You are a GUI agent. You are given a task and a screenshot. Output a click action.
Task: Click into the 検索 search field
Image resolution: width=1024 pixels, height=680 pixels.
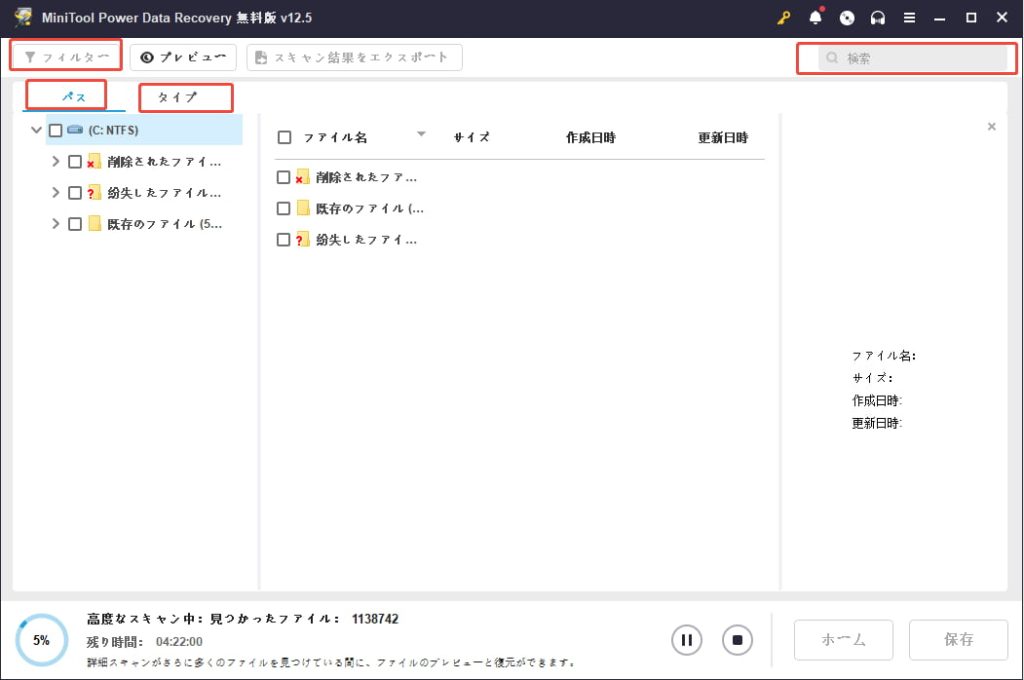tap(912, 58)
